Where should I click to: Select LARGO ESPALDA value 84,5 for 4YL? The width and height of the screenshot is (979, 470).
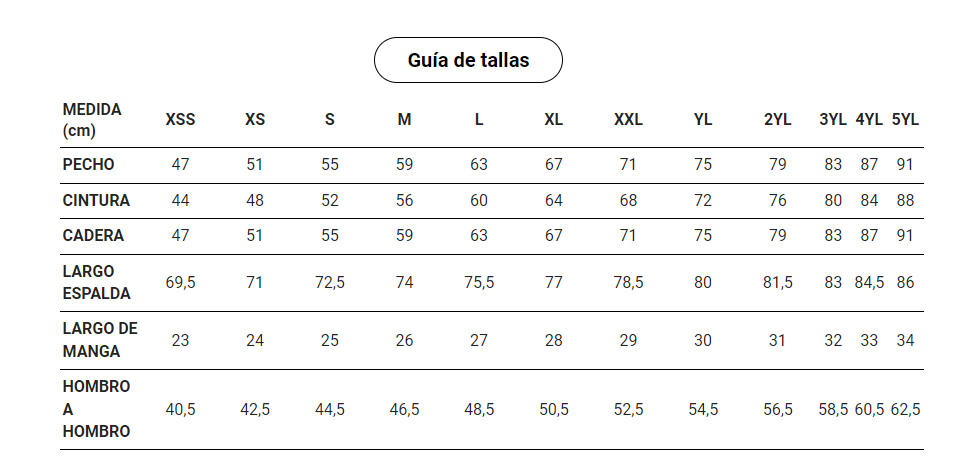pyautogui.click(x=869, y=283)
